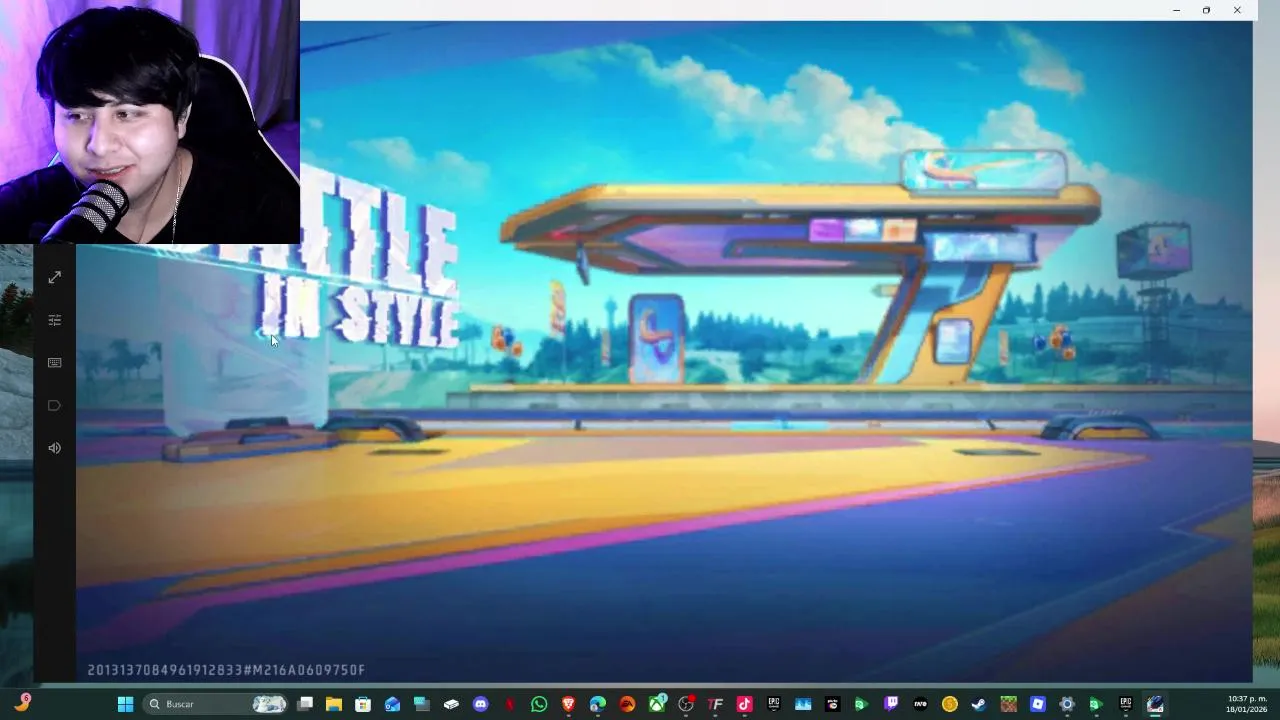
Task: Open Microsoft Store from taskbar
Action: [x=363, y=704]
